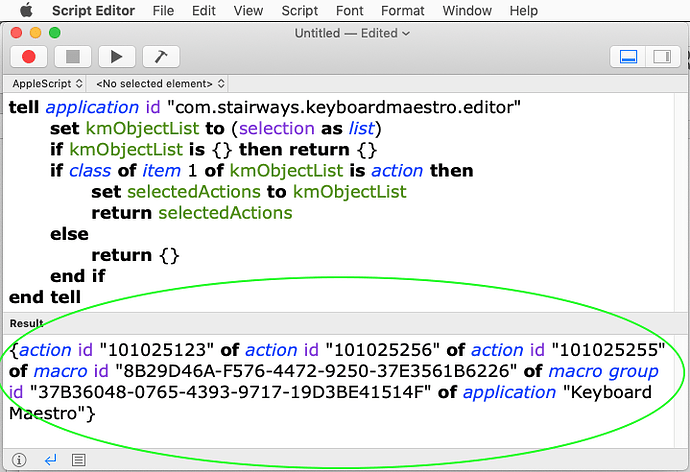The height and width of the screenshot is (472, 690).
Task: Show the log list tab icon
Action: 79,460
